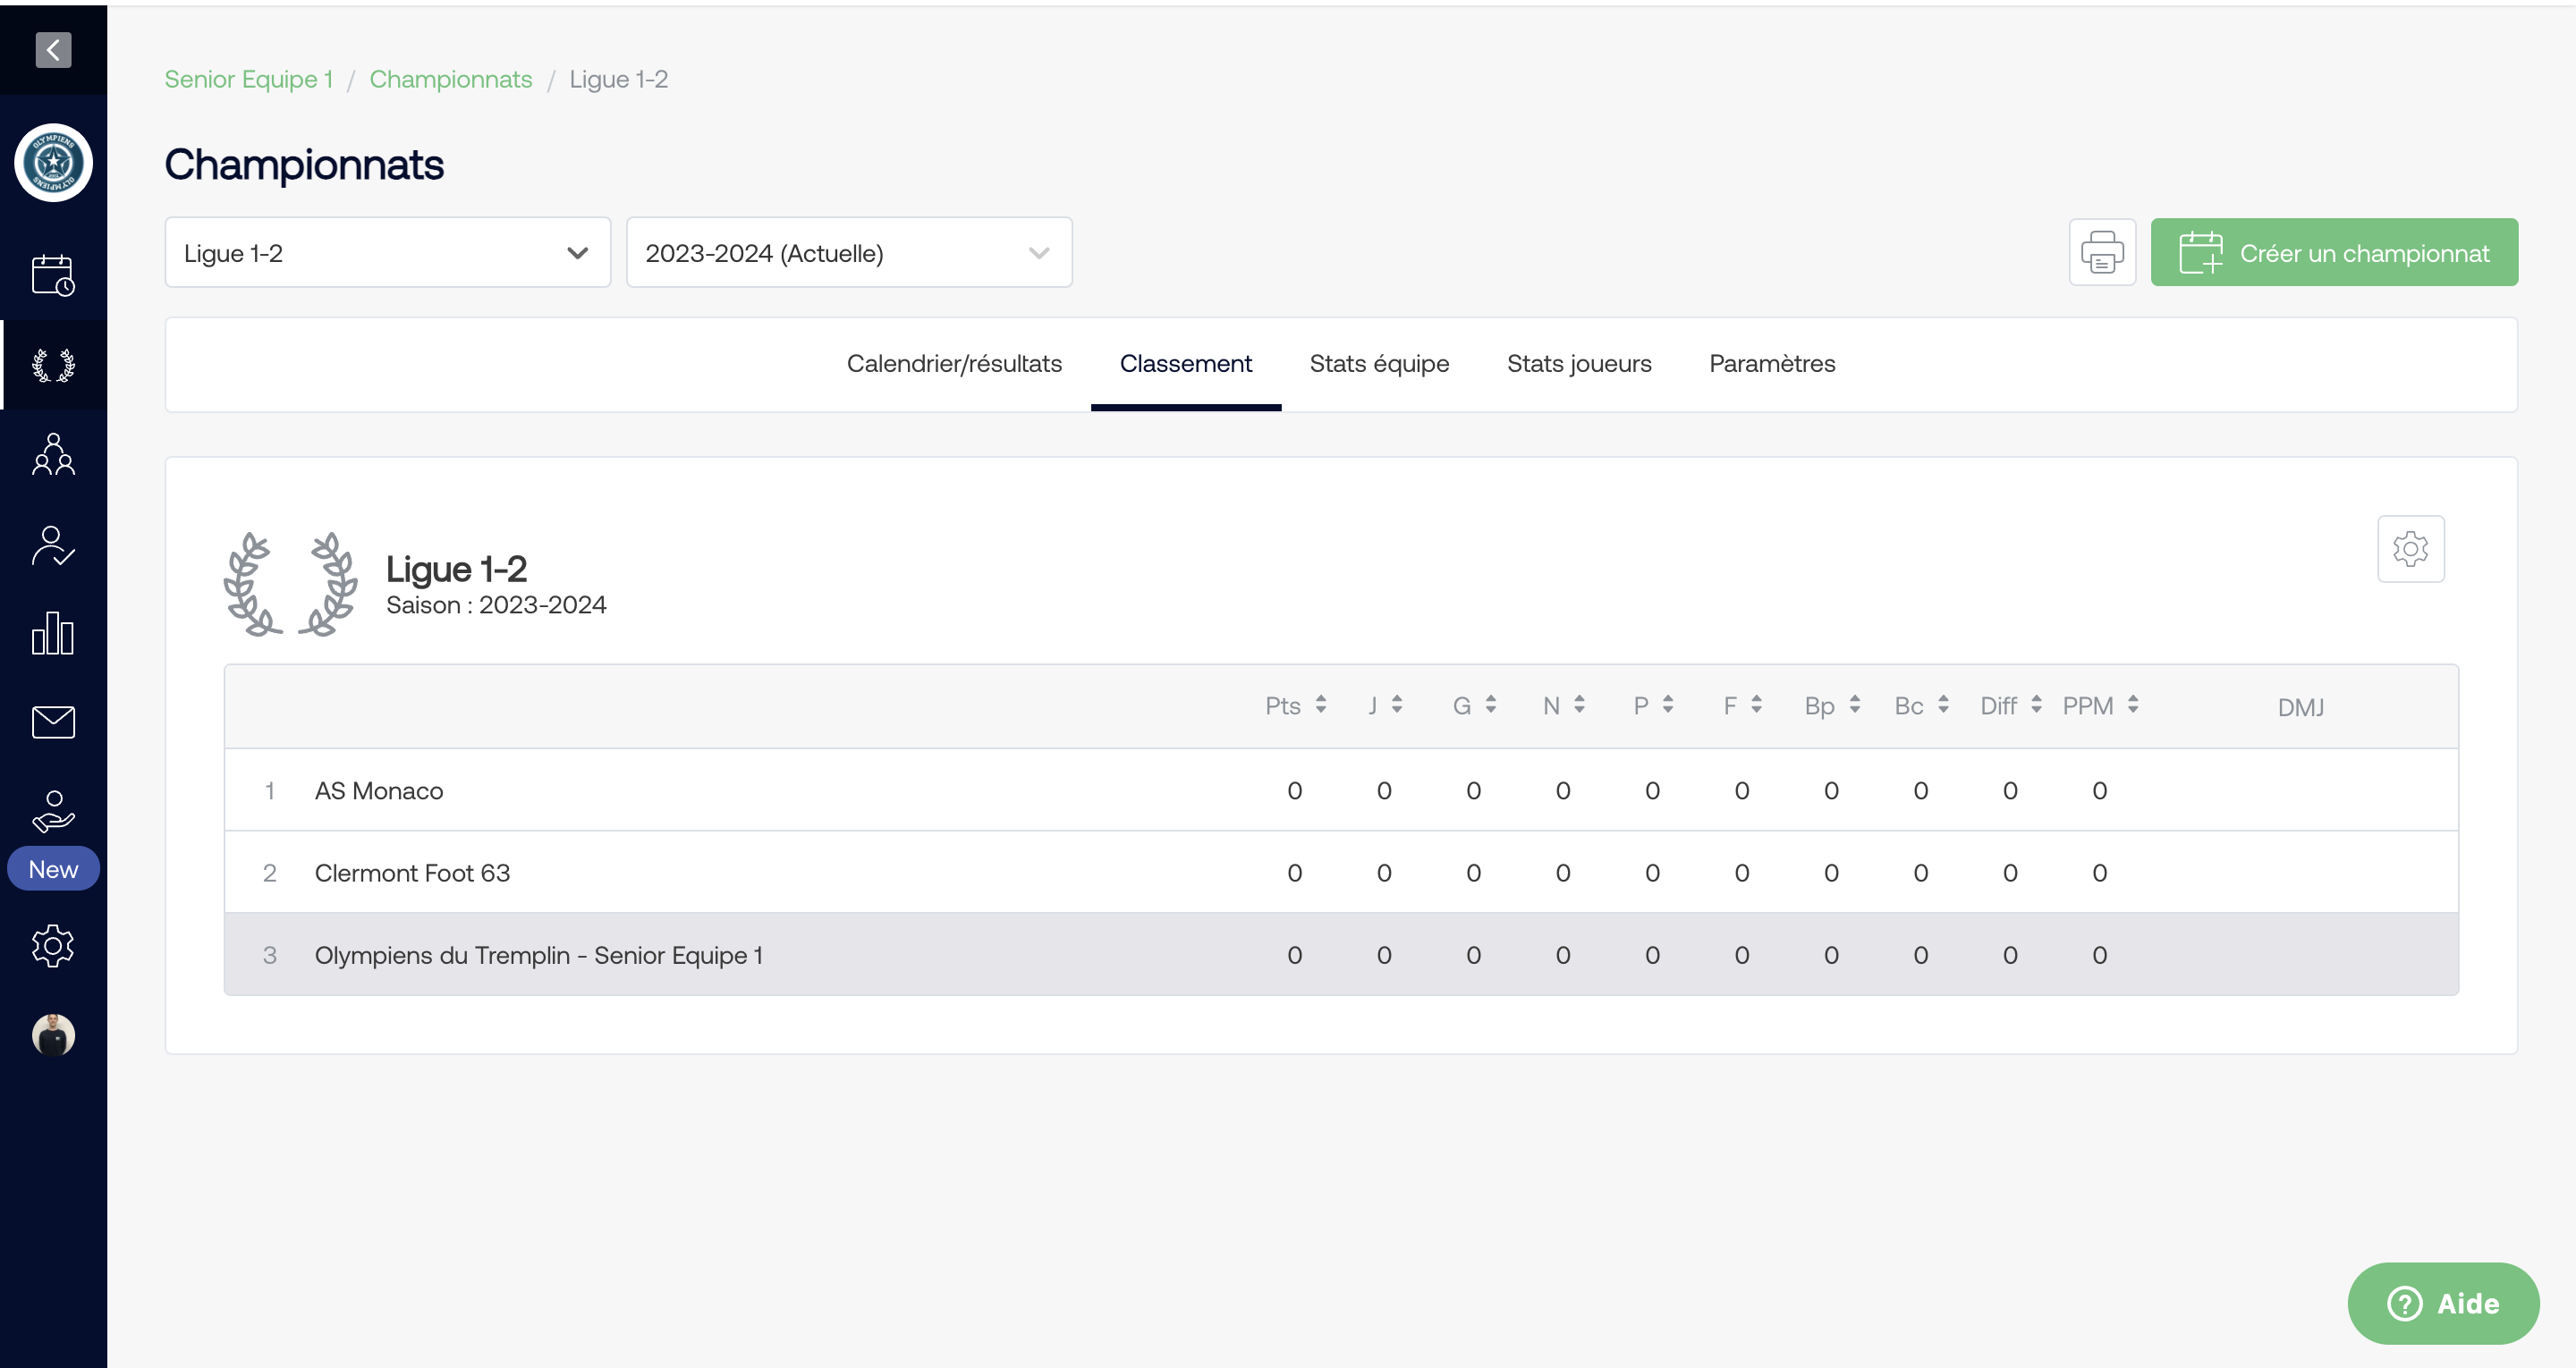
Task: Select the Classement tab
Action: click(1185, 363)
